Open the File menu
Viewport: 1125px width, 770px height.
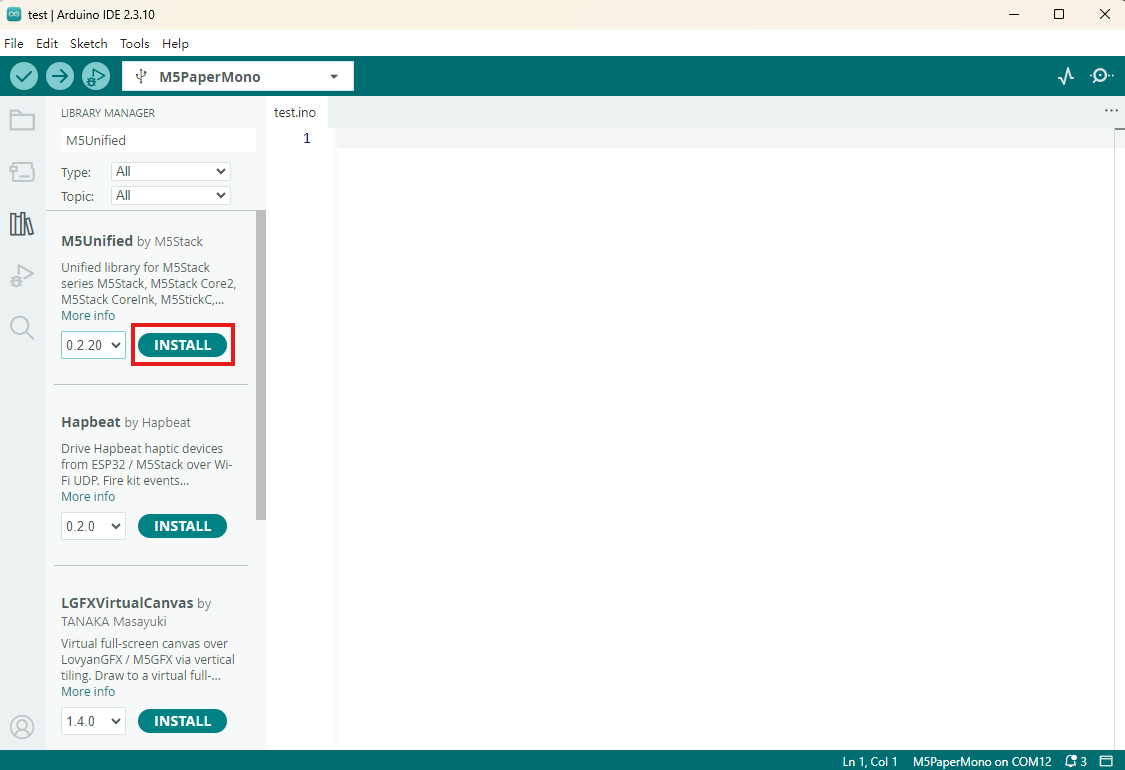14,44
